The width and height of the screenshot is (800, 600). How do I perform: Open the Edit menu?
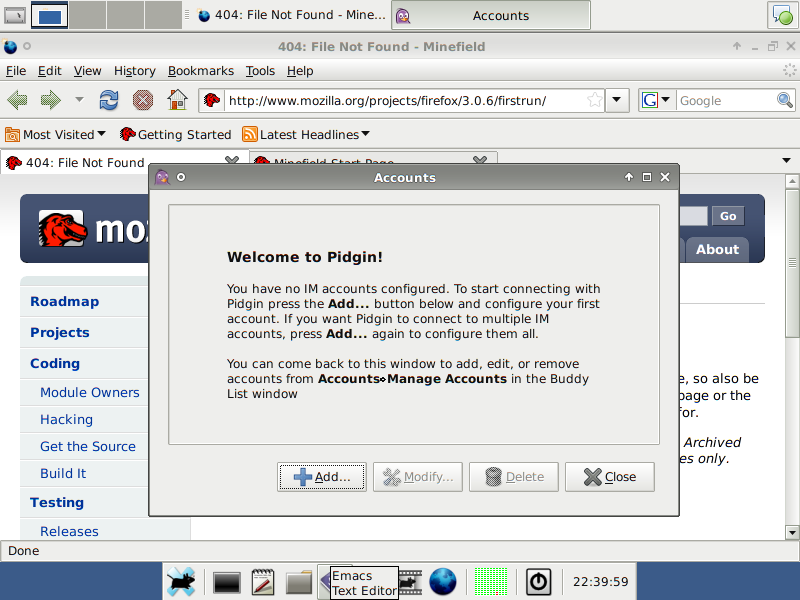click(x=49, y=71)
